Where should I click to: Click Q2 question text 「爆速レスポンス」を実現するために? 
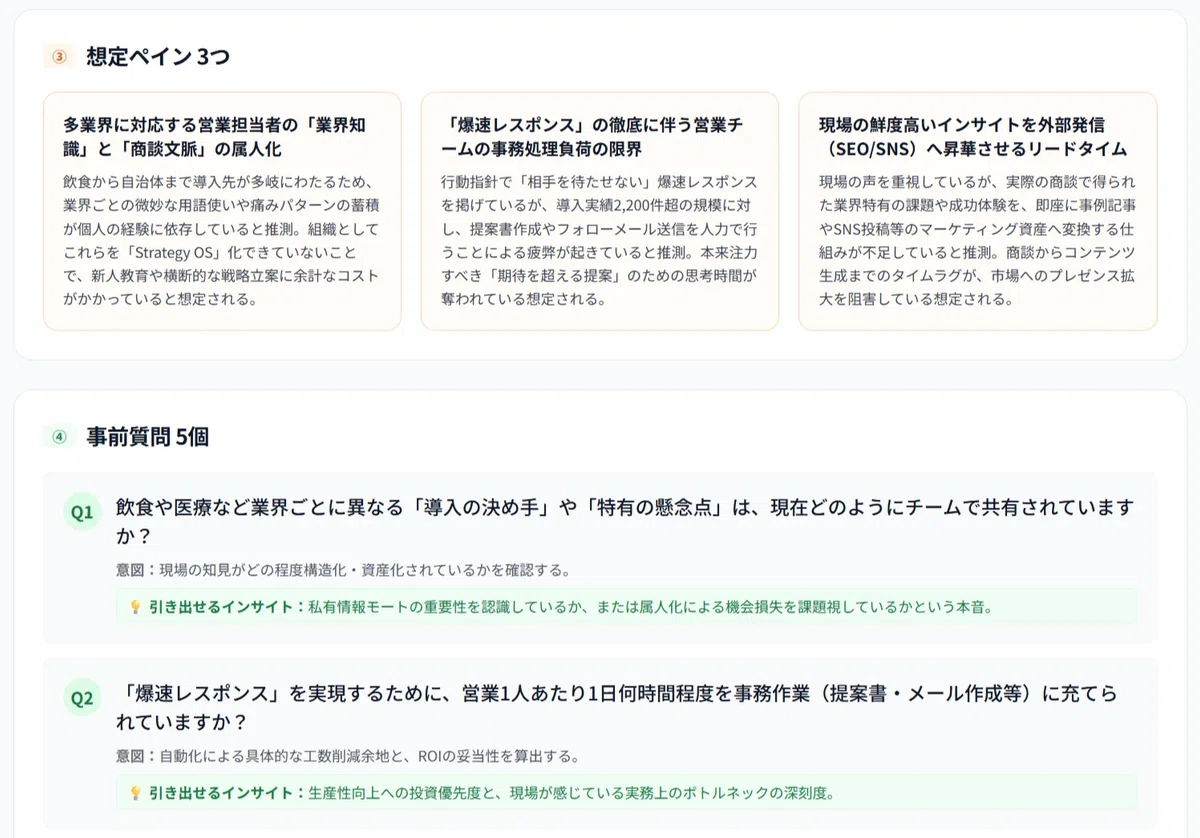tap(616, 707)
